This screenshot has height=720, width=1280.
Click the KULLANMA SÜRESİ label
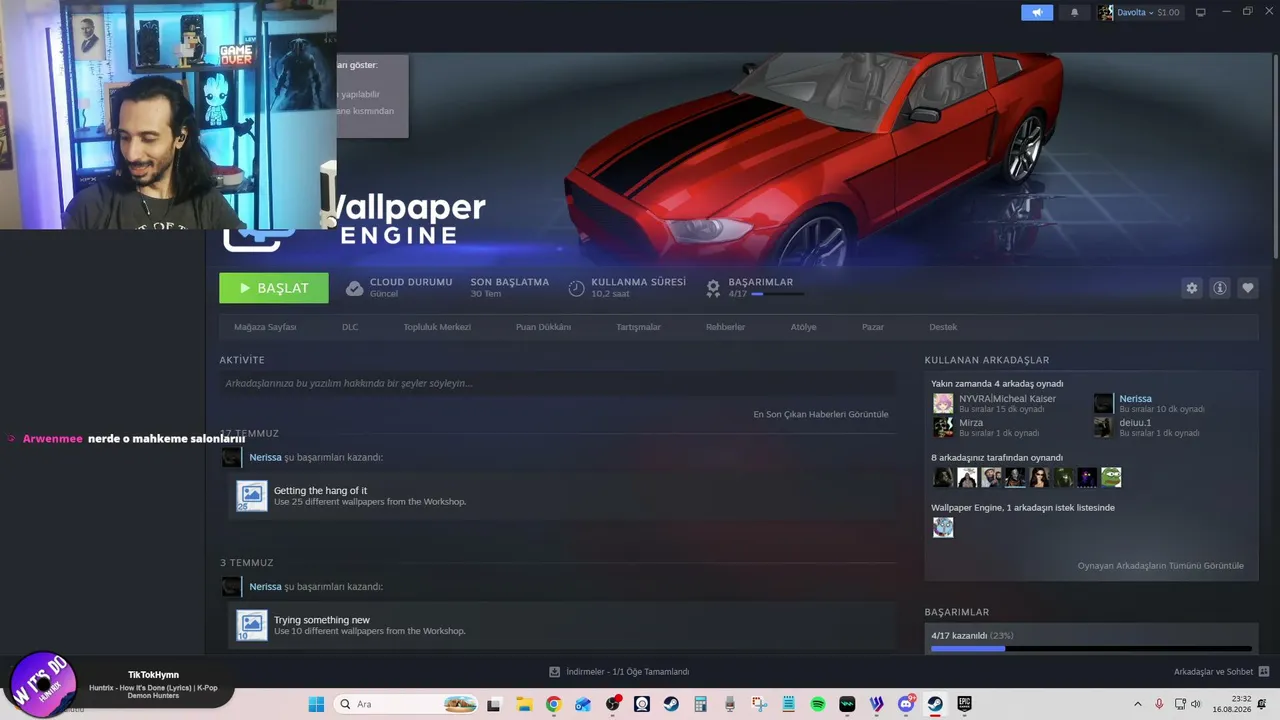point(638,282)
